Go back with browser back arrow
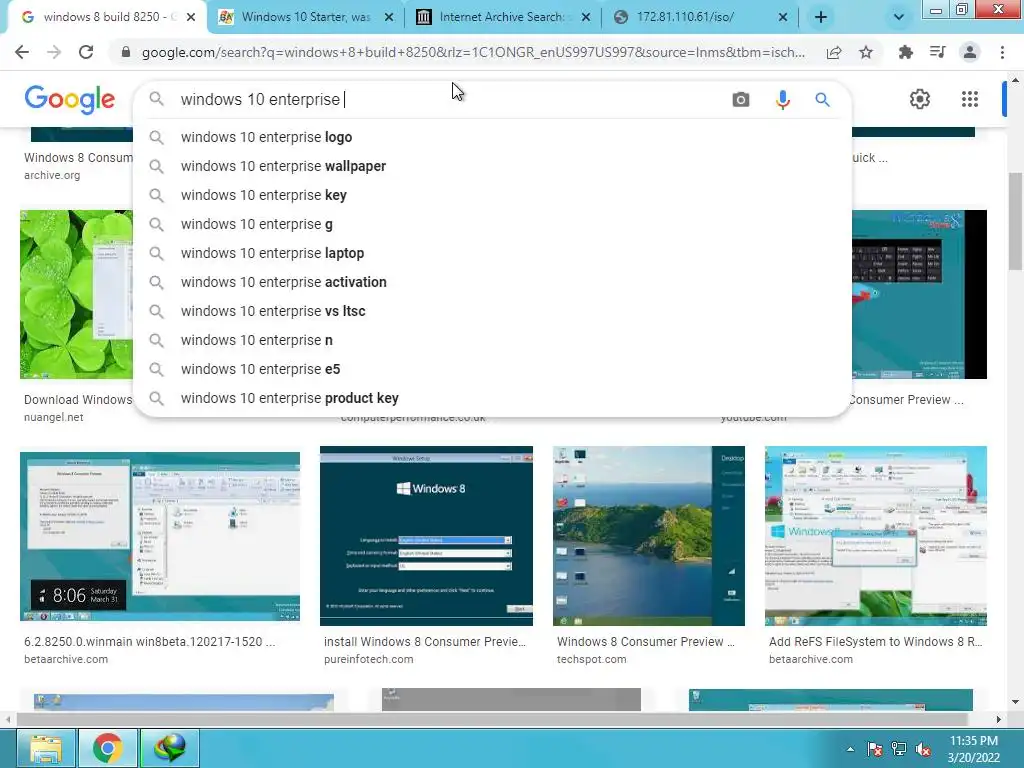The width and height of the screenshot is (1024, 768). [22, 52]
